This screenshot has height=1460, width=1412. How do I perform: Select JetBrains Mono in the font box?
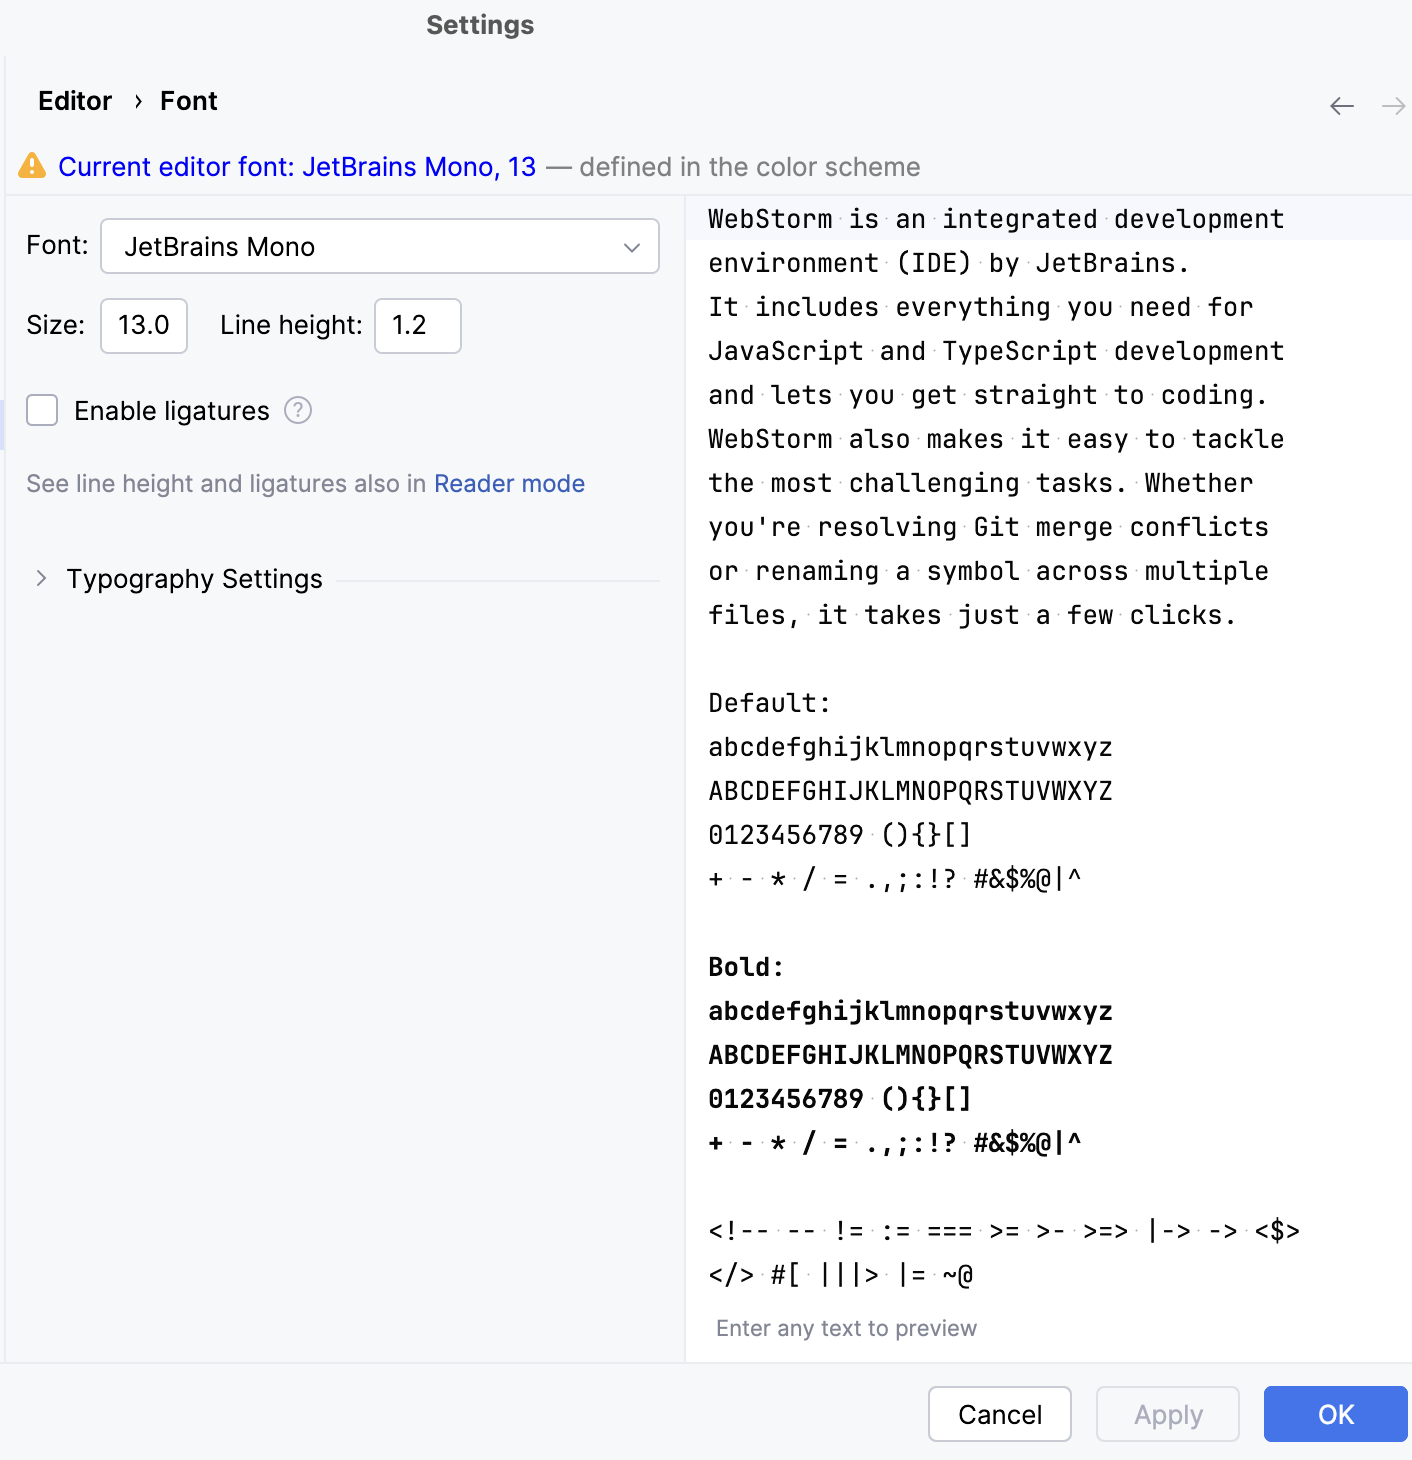click(x=220, y=246)
